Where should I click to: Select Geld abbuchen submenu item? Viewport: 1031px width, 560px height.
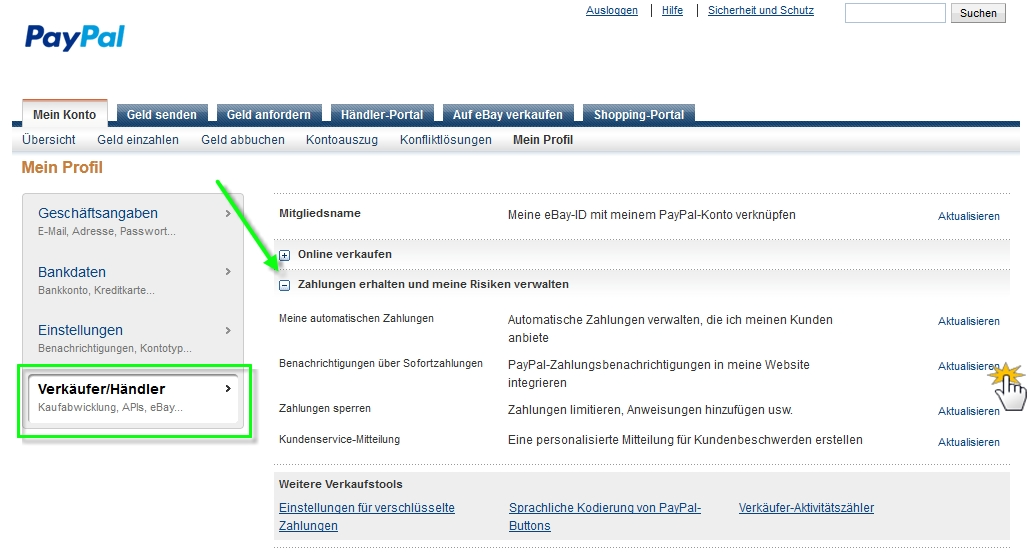coord(243,140)
